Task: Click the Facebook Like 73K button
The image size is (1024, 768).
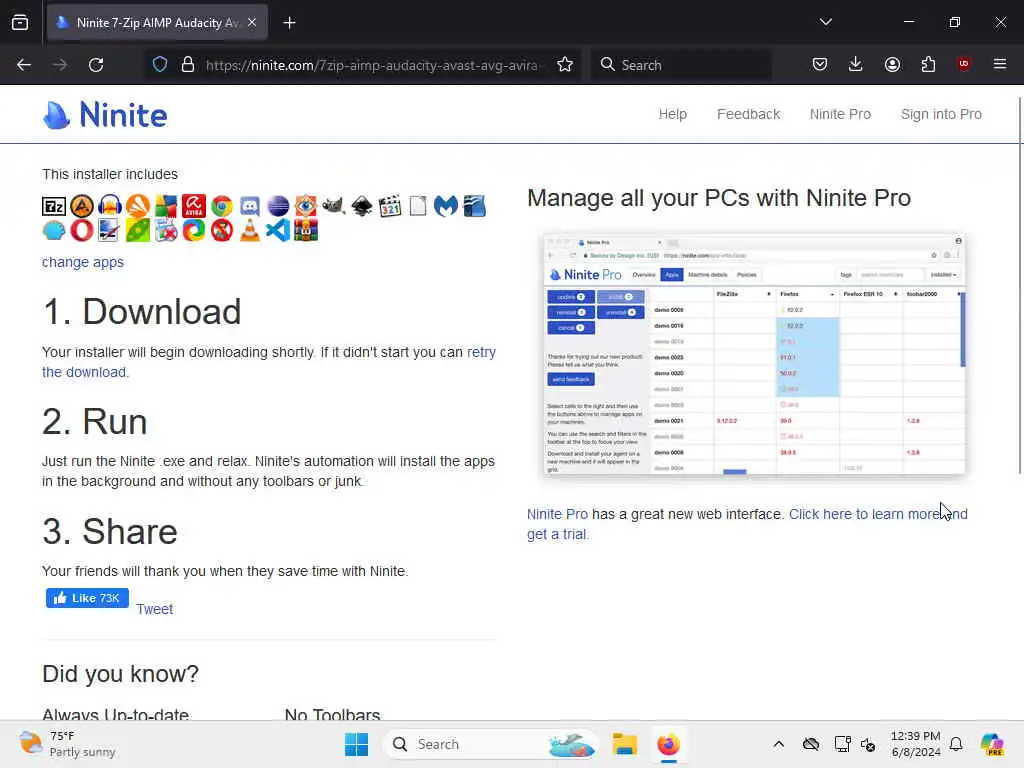Action: 87,598
